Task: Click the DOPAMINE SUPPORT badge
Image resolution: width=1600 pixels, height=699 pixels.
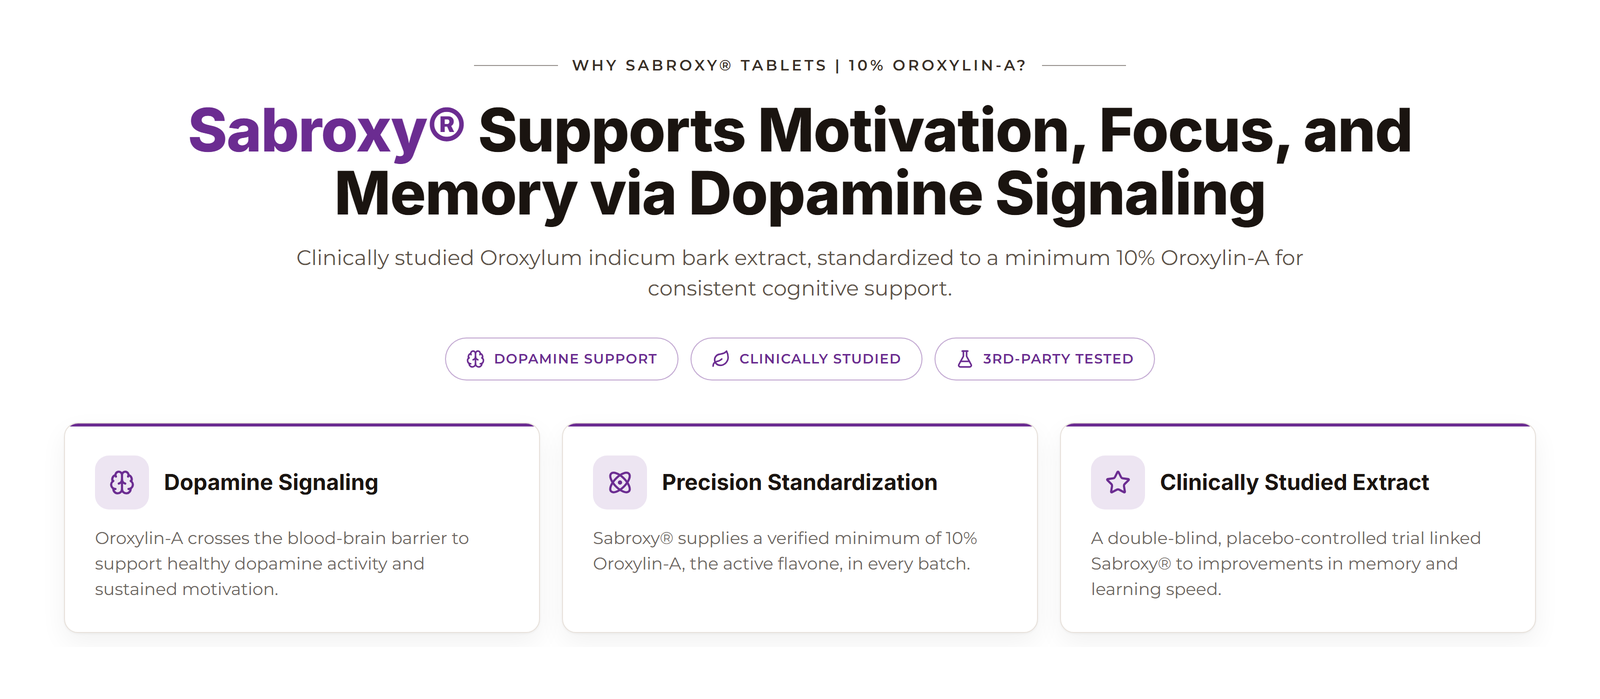Action: pos(562,359)
